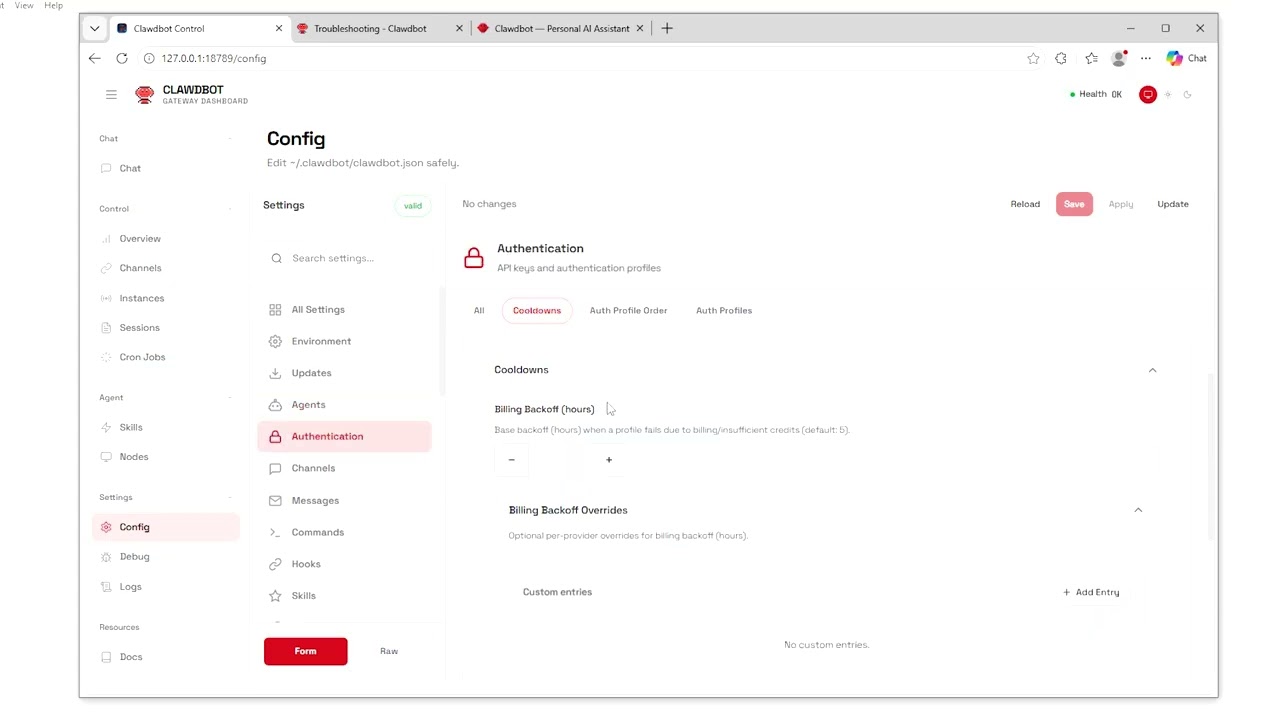Click the Update button
Image resolution: width=1280 pixels, height=720 pixels.
(x=1173, y=204)
